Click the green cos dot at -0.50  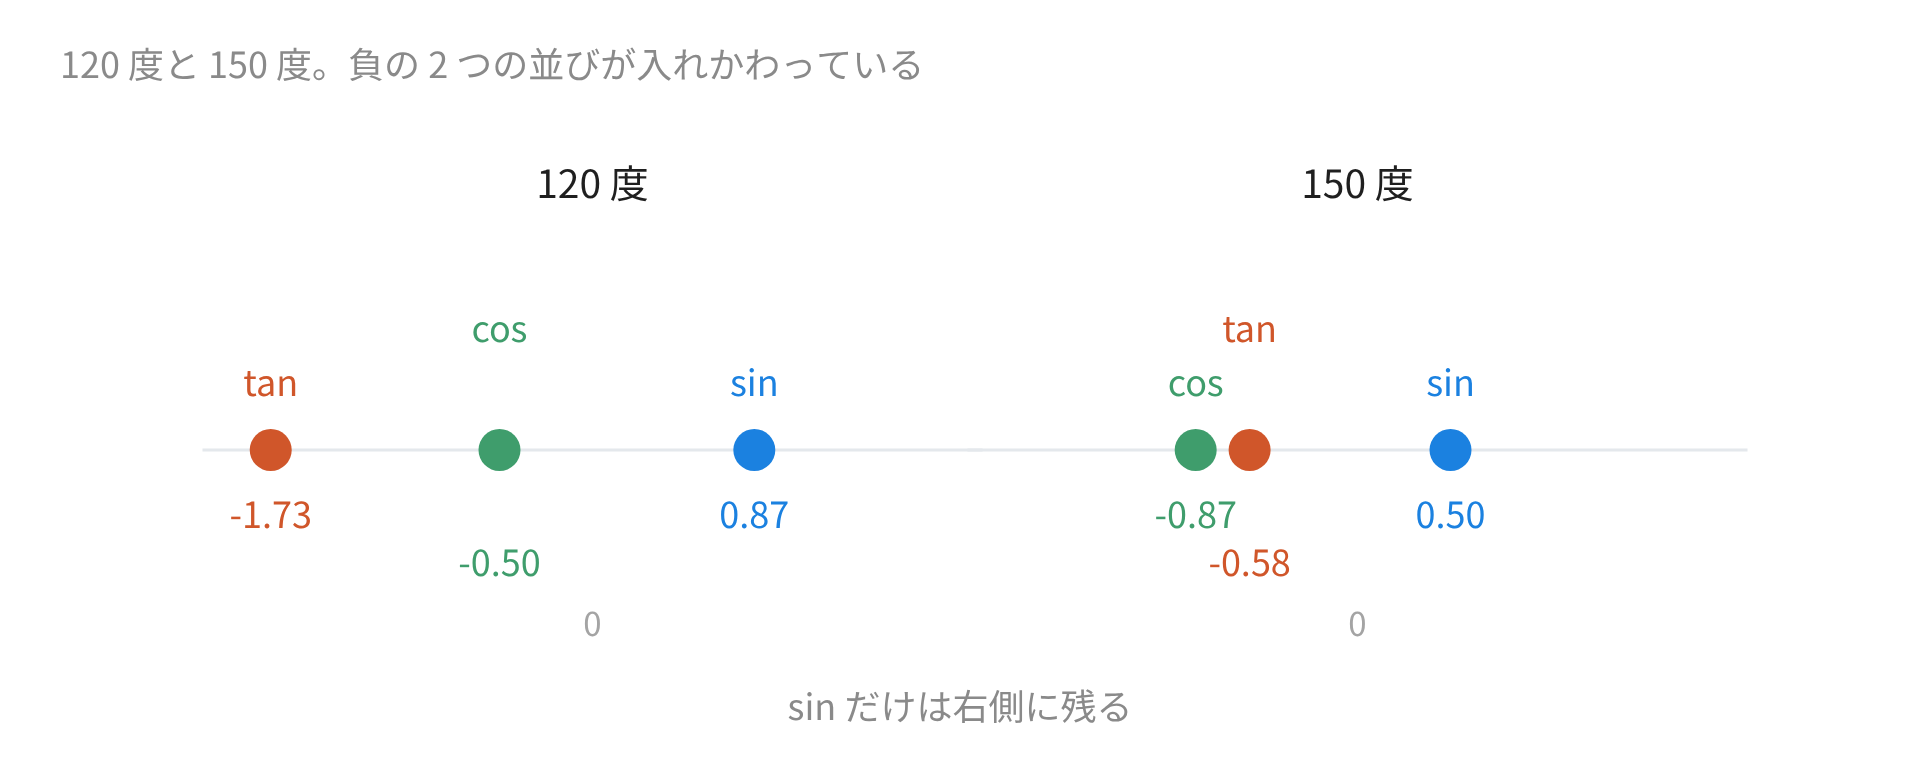coord(499,450)
